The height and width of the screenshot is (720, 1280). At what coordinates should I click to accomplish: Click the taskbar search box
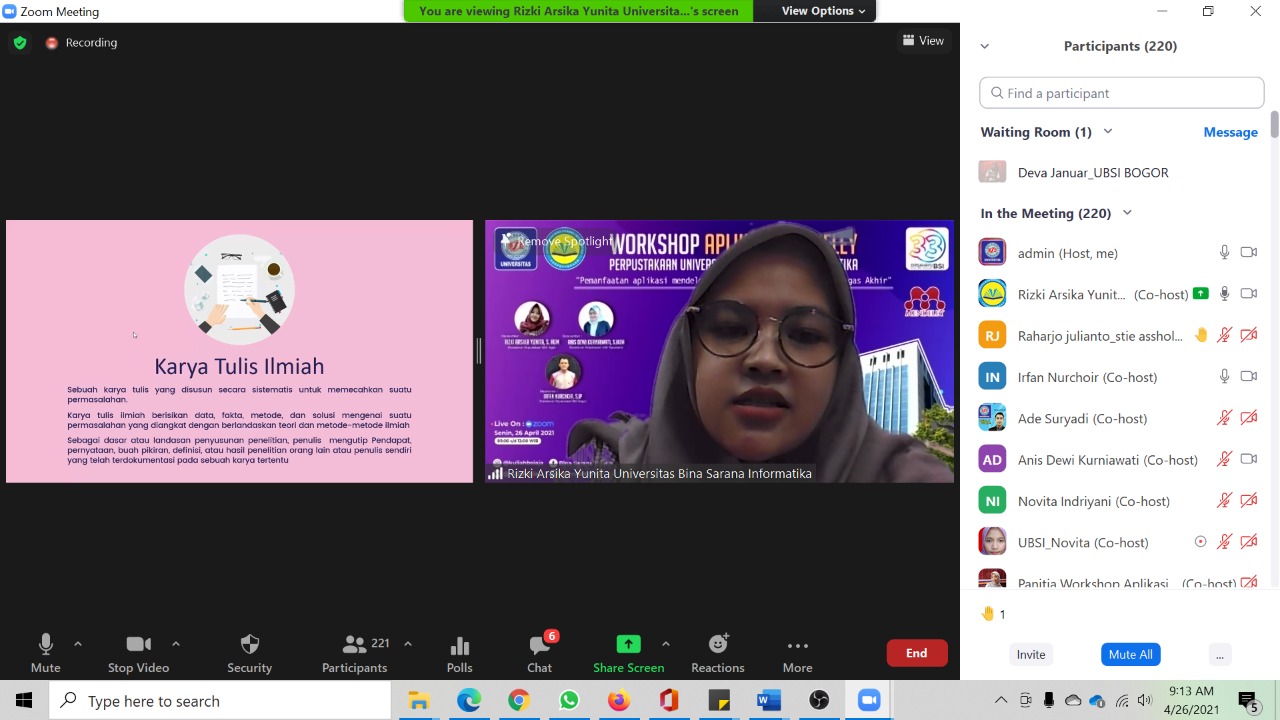pyautogui.click(x=220, y=701)
